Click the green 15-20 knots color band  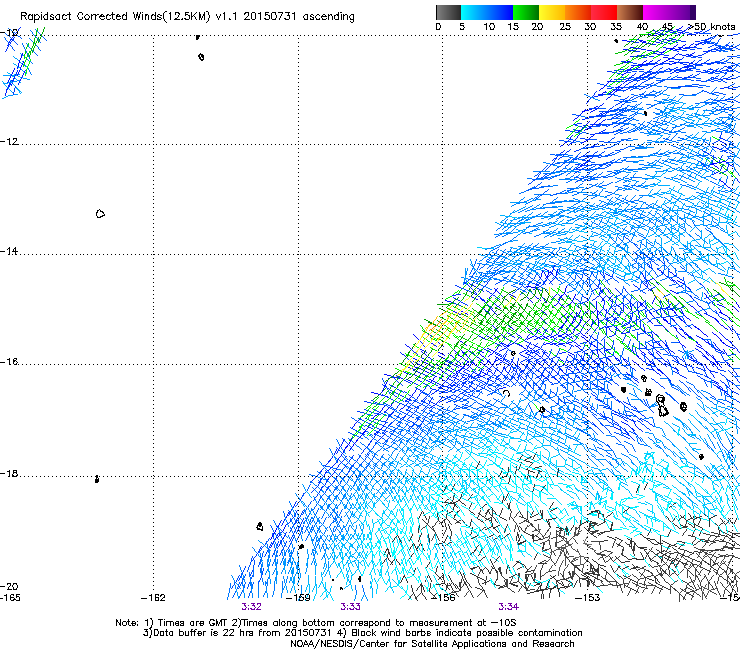pos(525,12)
